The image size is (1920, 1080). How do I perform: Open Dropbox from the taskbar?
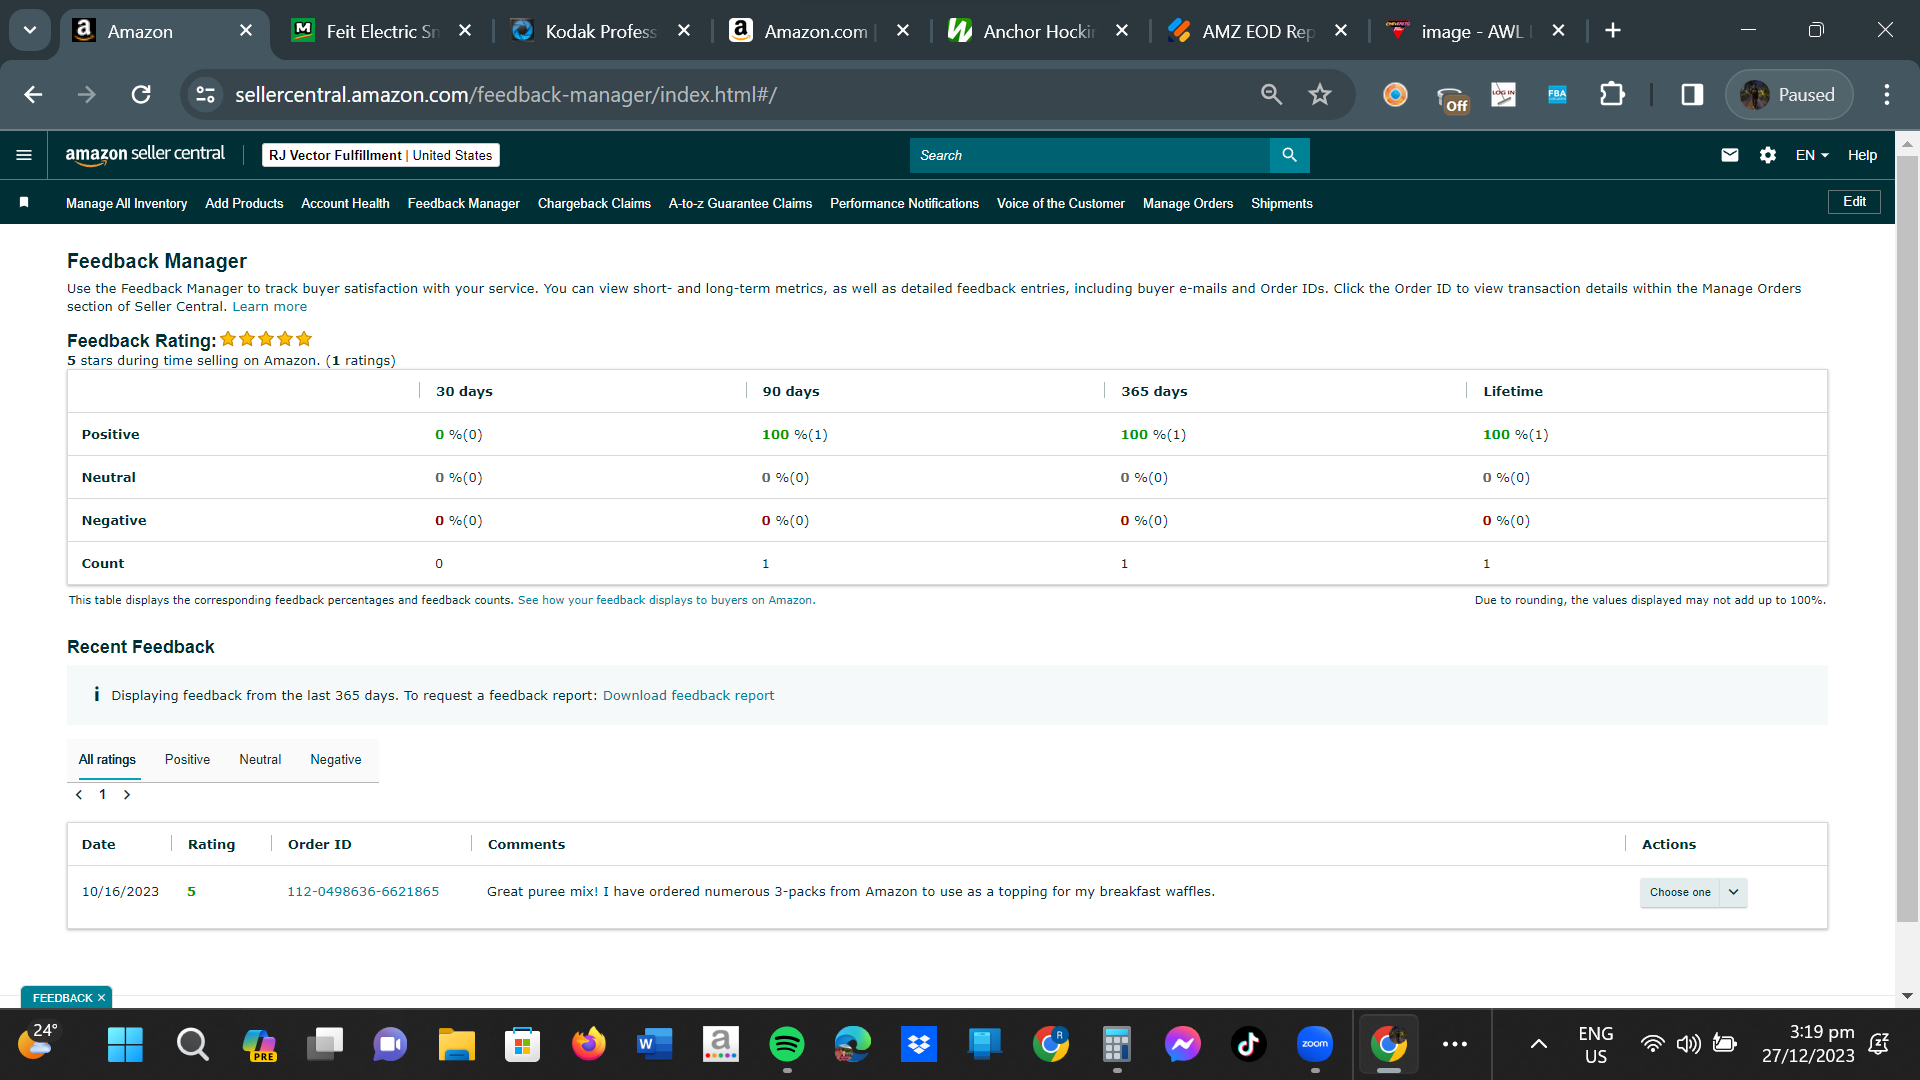click(919, 1044)
